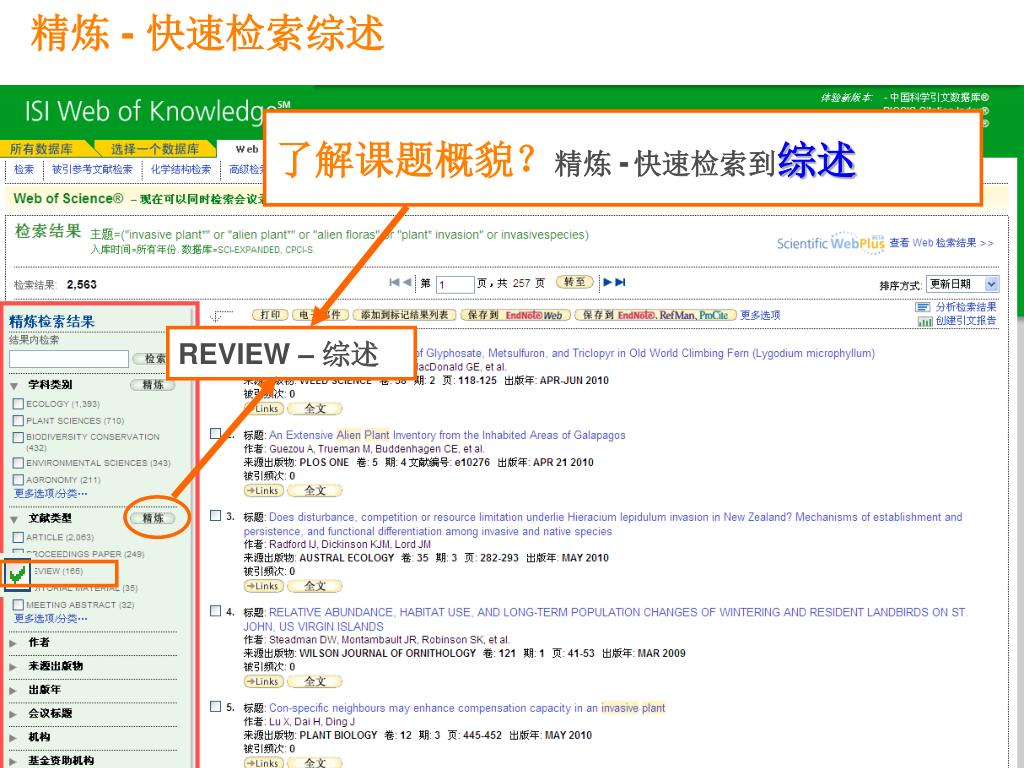Open the 排序方式 sort dropdown
The width and height of the screenshot is (1024, 768).
963,284
